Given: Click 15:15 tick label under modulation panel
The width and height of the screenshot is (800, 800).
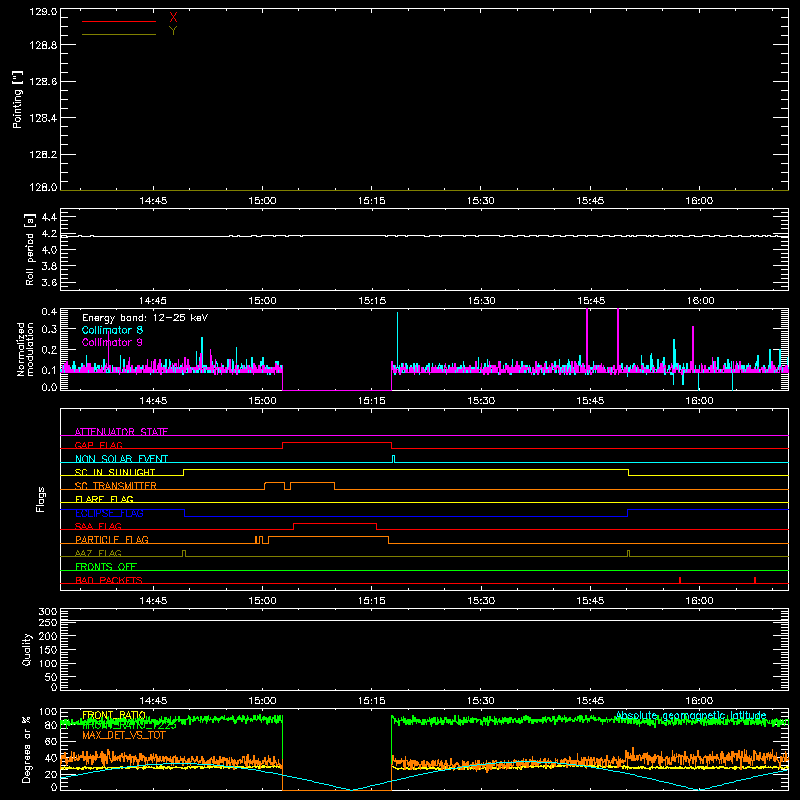Looking at the screenshot, I should pos(372,401).
